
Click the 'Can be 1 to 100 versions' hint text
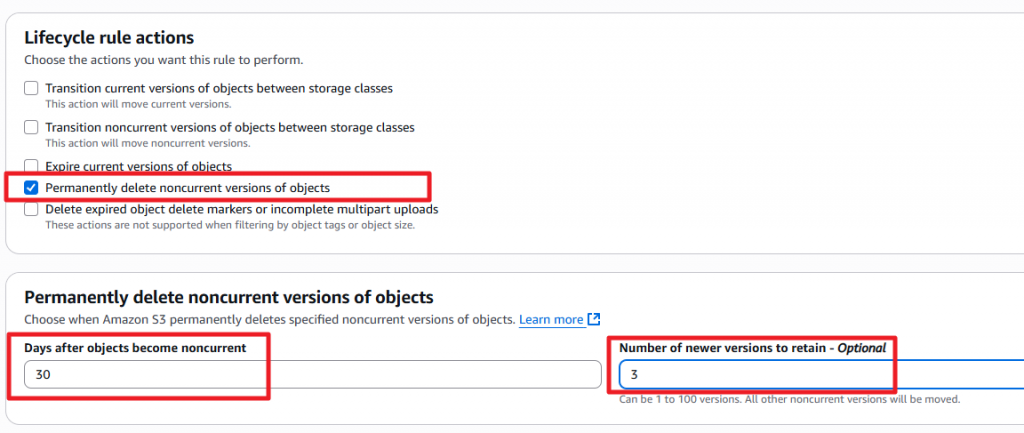pos(789,399)
